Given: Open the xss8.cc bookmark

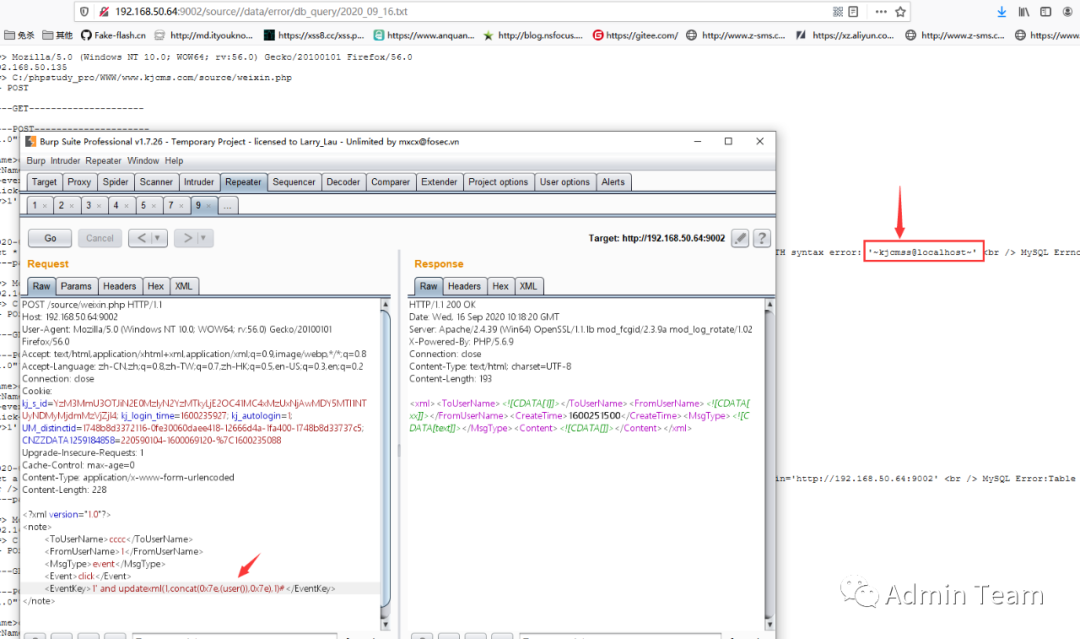Looking at the screenshot, I should [314, 35].
